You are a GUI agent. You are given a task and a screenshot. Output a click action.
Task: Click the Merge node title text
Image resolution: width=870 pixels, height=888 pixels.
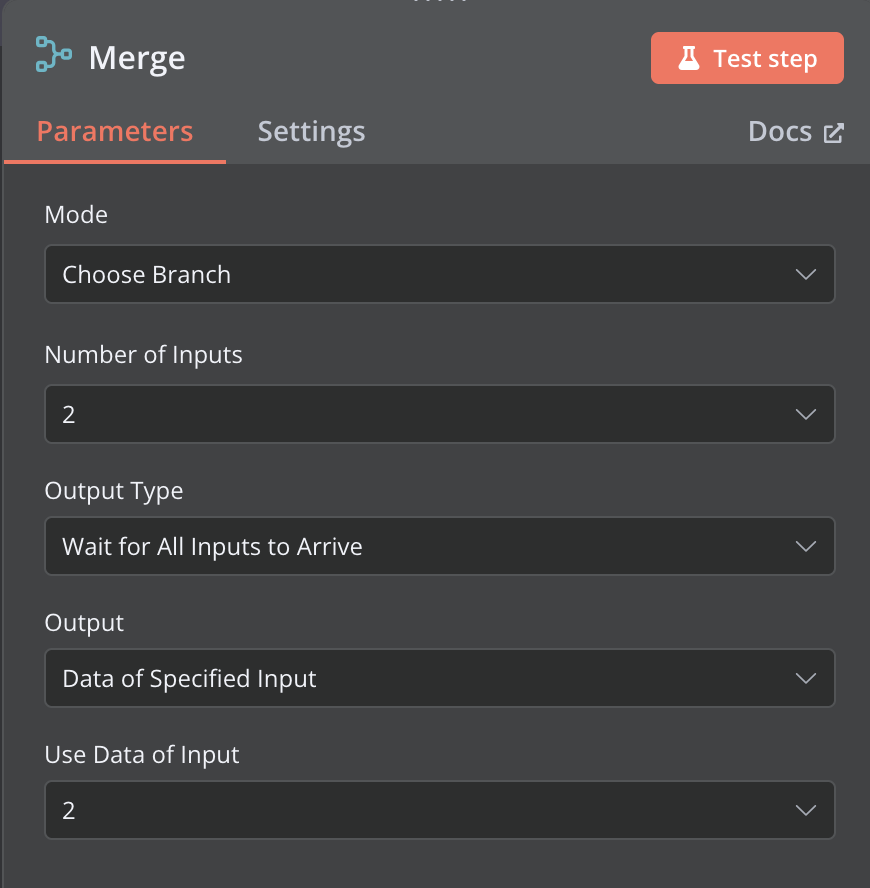point(137,58)
